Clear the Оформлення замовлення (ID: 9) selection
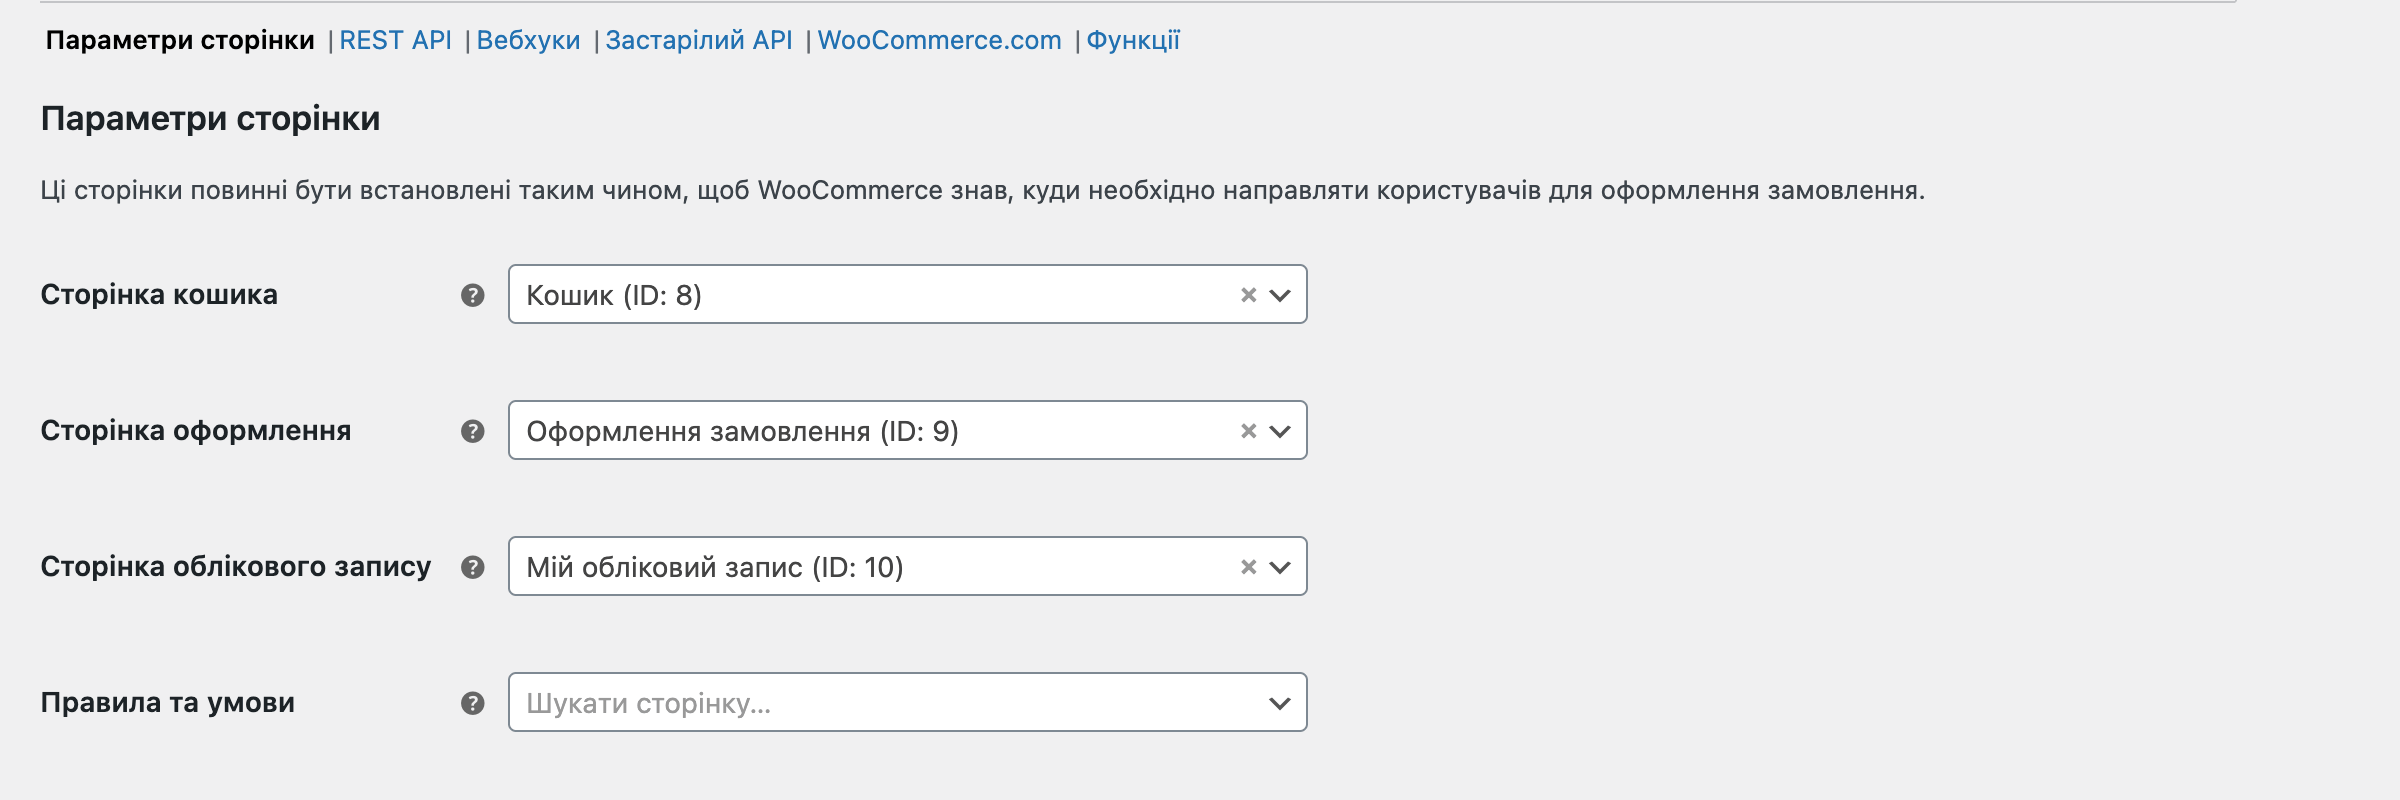Image resolution: width=2400 pixels, height=800 pixels. click(x=1248, y=431)
